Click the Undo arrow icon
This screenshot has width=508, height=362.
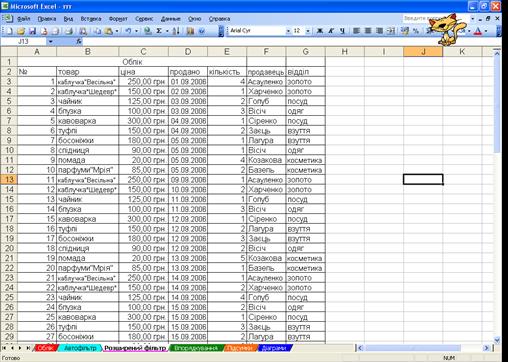(128, 31)
